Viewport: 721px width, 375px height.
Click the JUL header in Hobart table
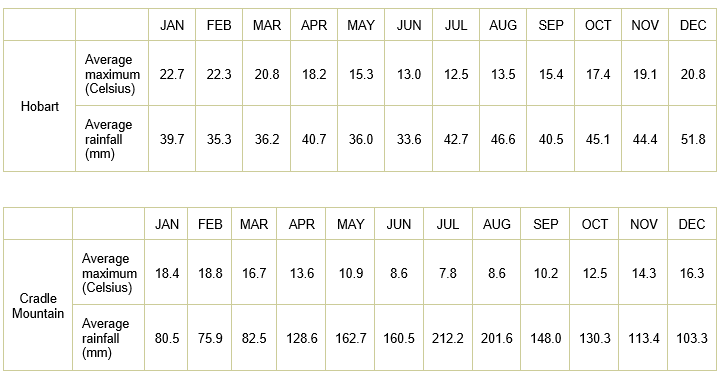(456, 25)
